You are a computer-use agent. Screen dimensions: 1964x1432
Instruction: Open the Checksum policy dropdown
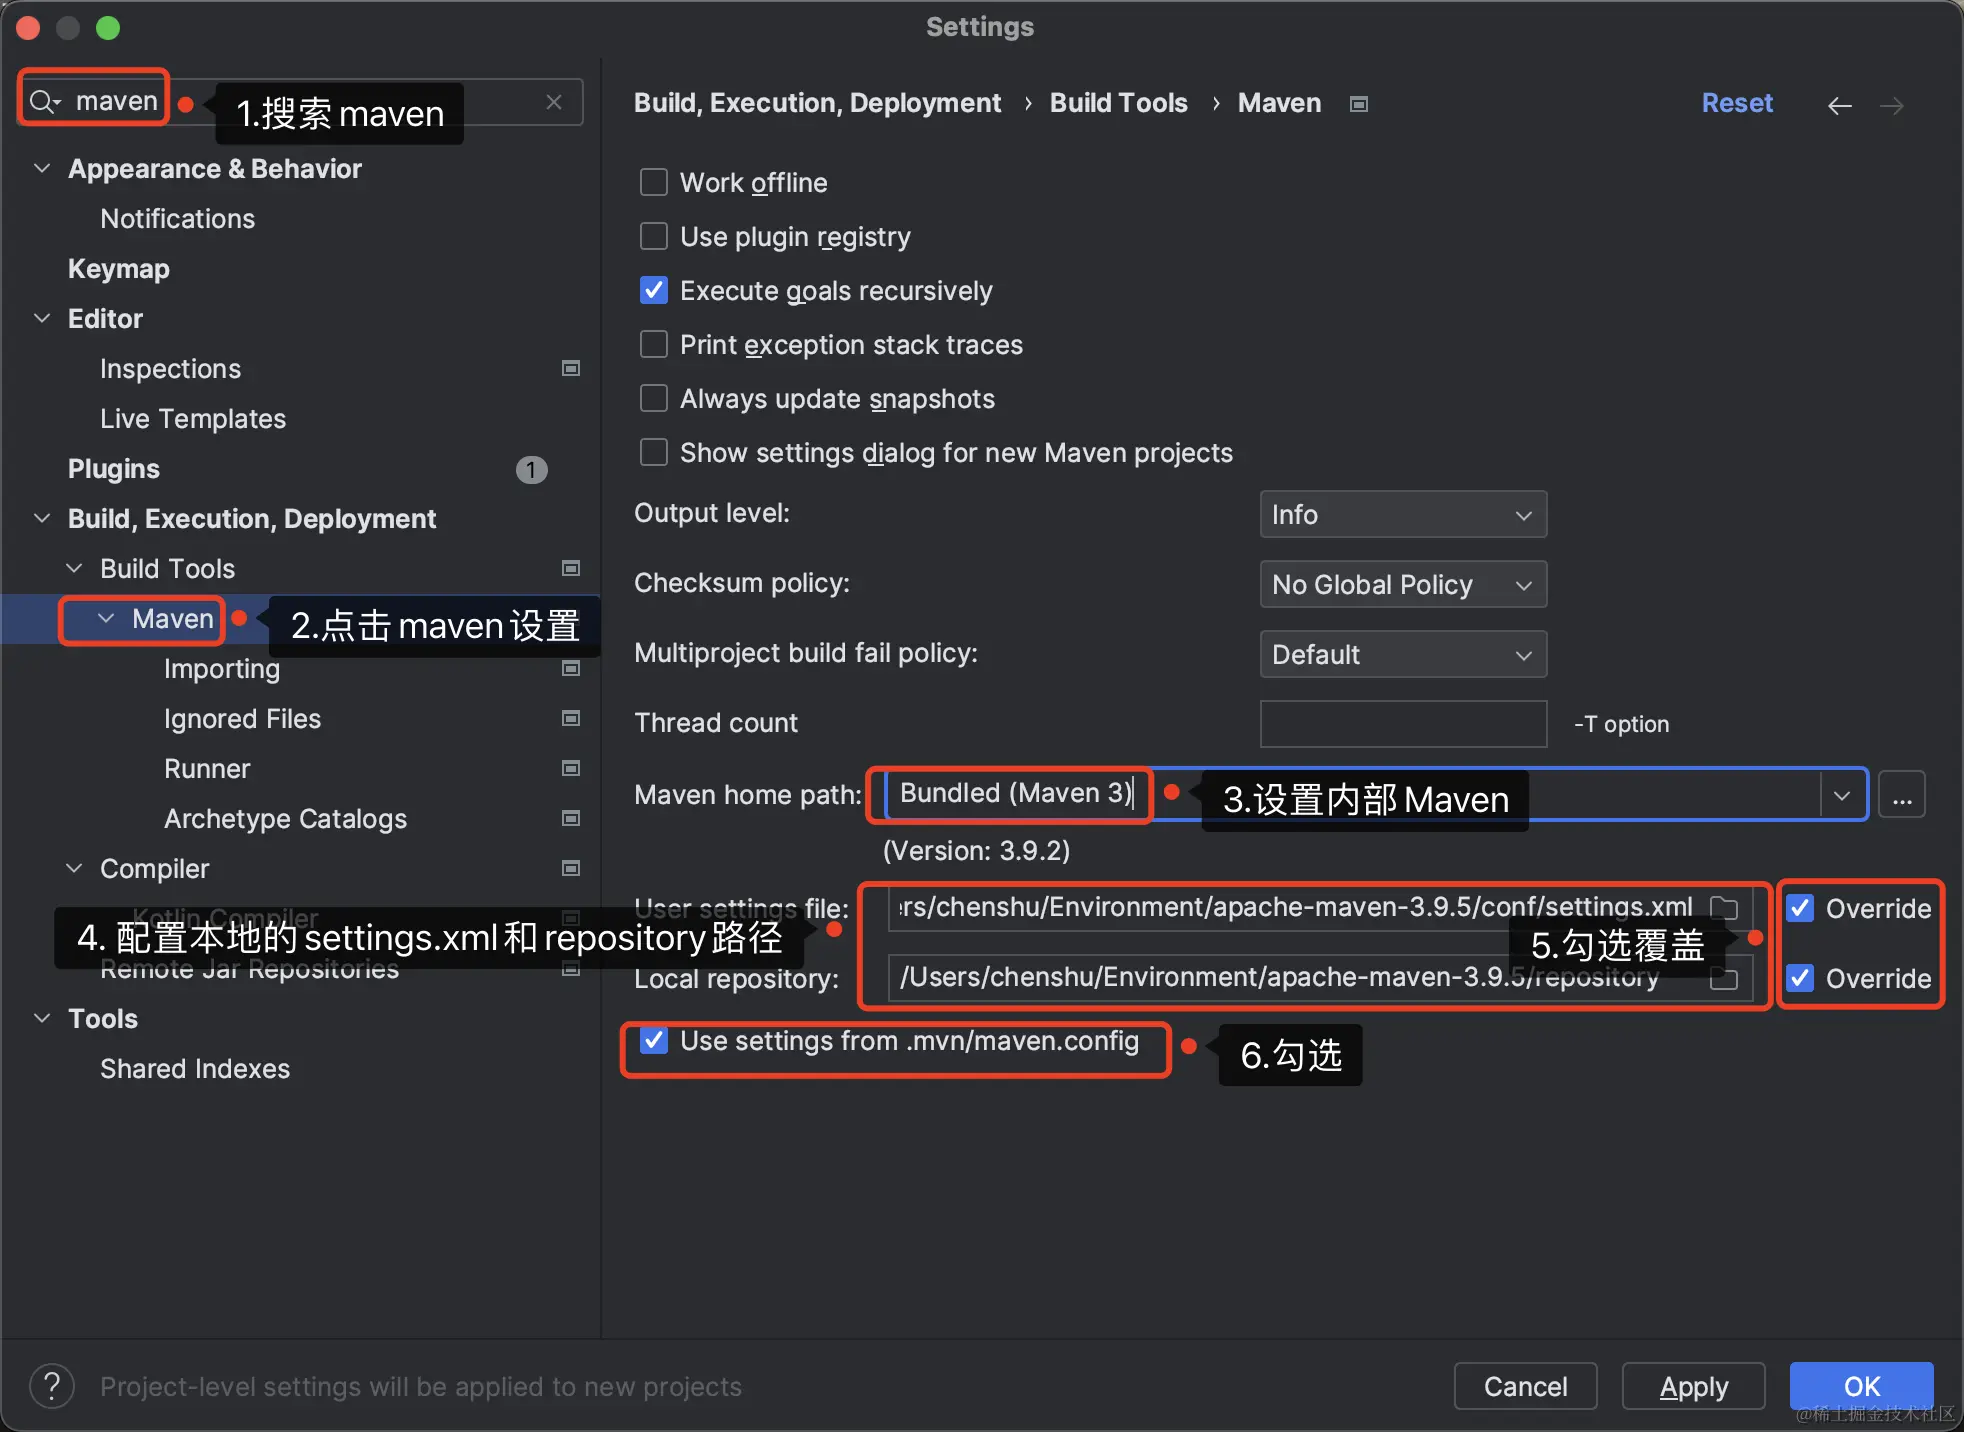[x=1402, y=584]
